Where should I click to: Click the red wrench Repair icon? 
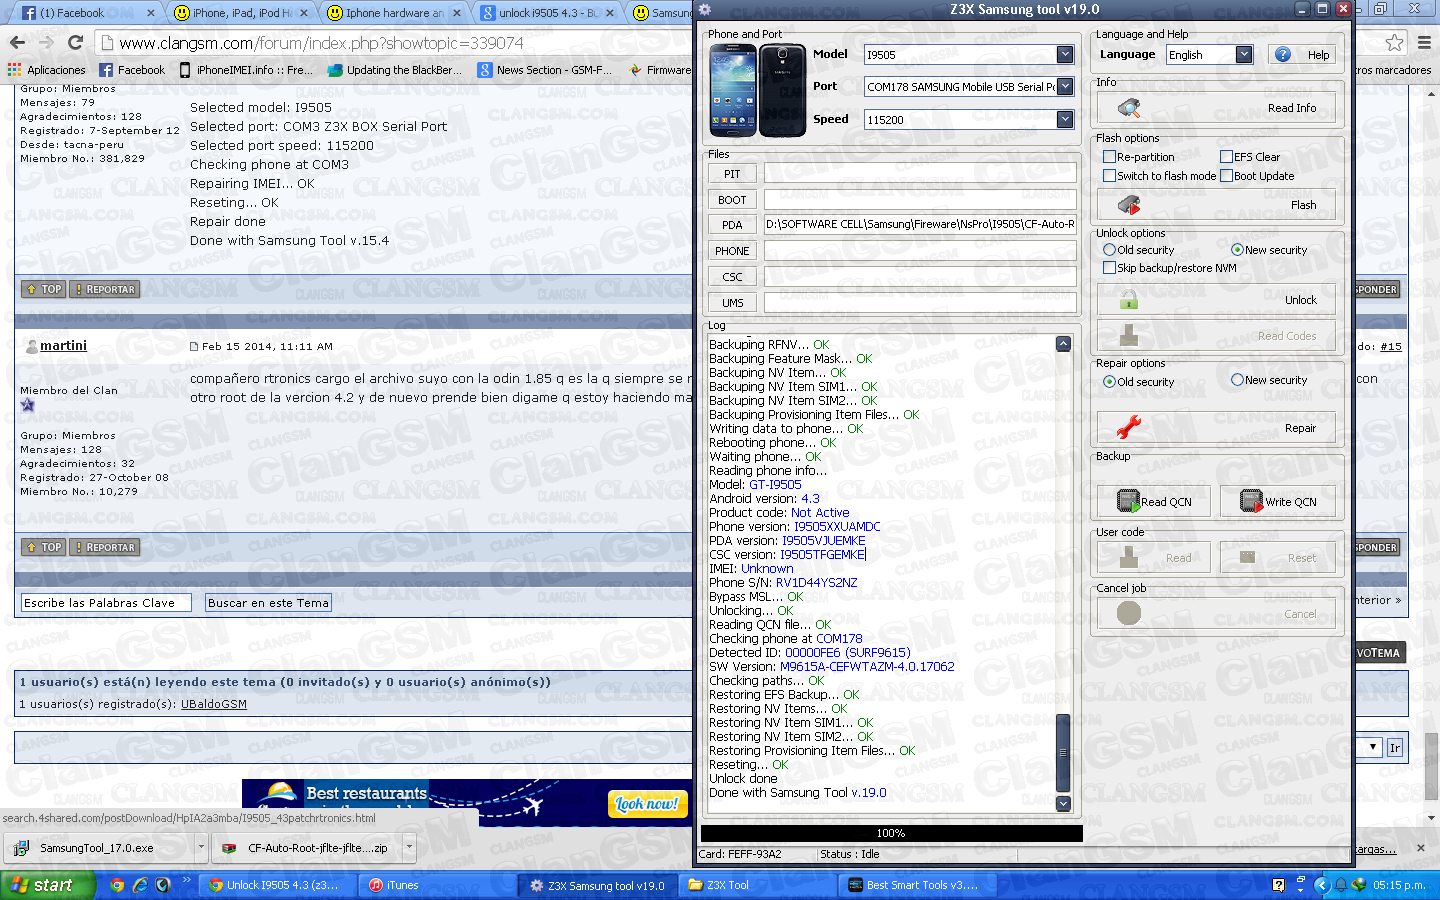click(x=1129, y=428)
